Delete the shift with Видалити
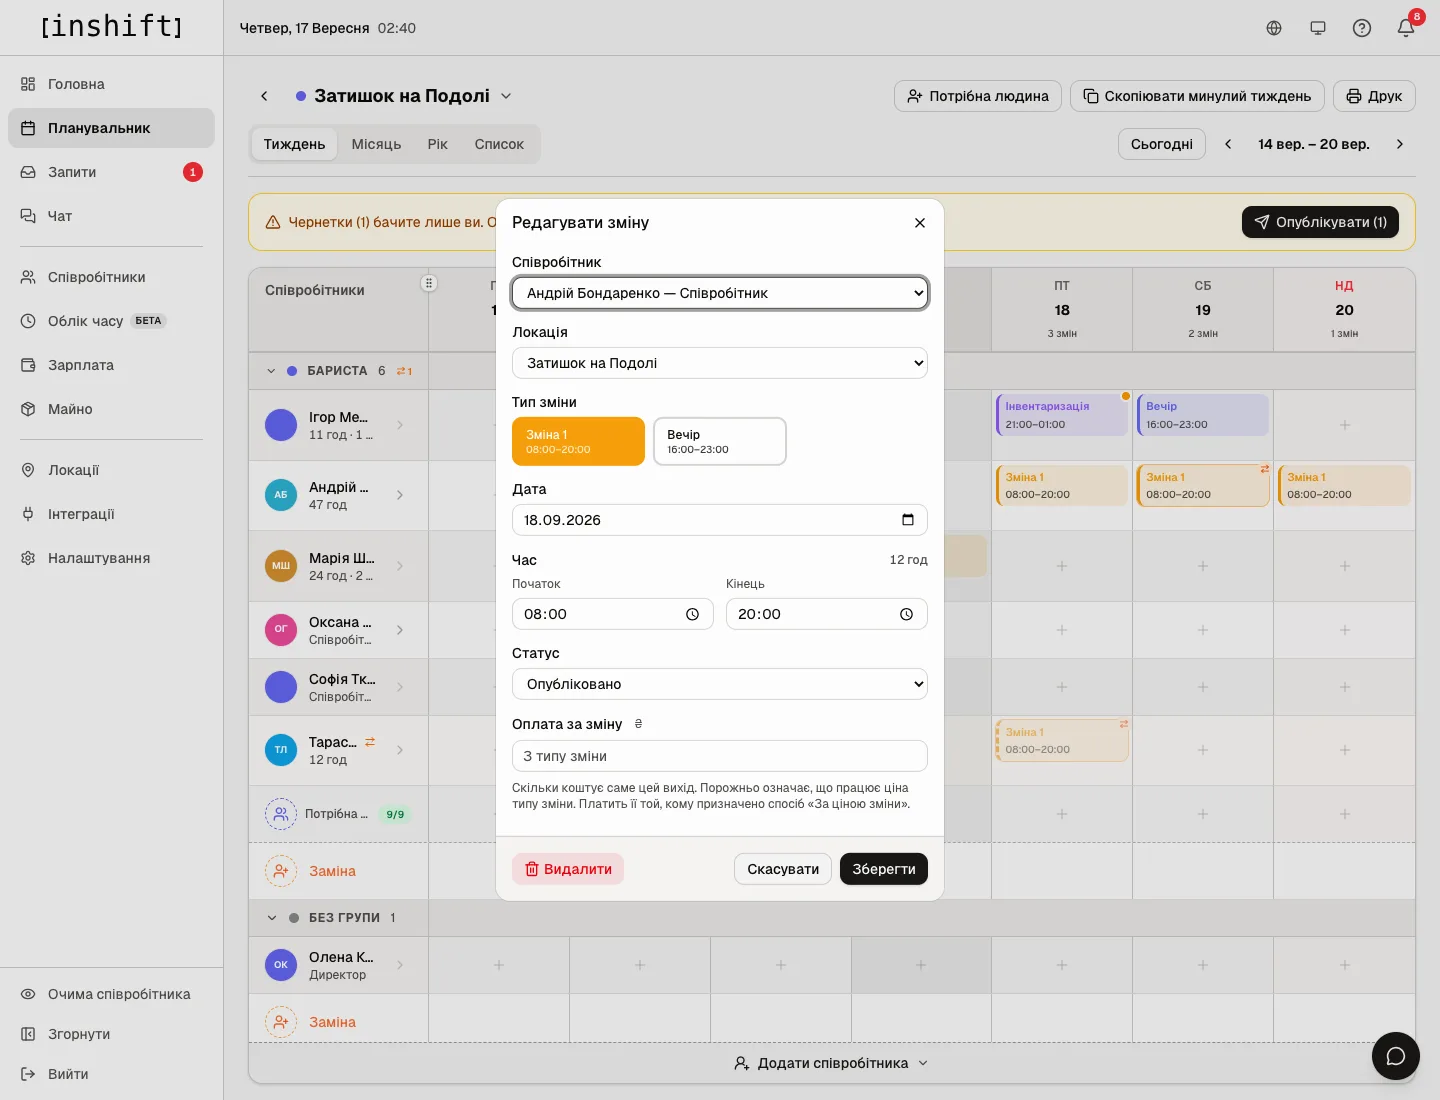The image size is (1440, 1100). tap(568, 869)
